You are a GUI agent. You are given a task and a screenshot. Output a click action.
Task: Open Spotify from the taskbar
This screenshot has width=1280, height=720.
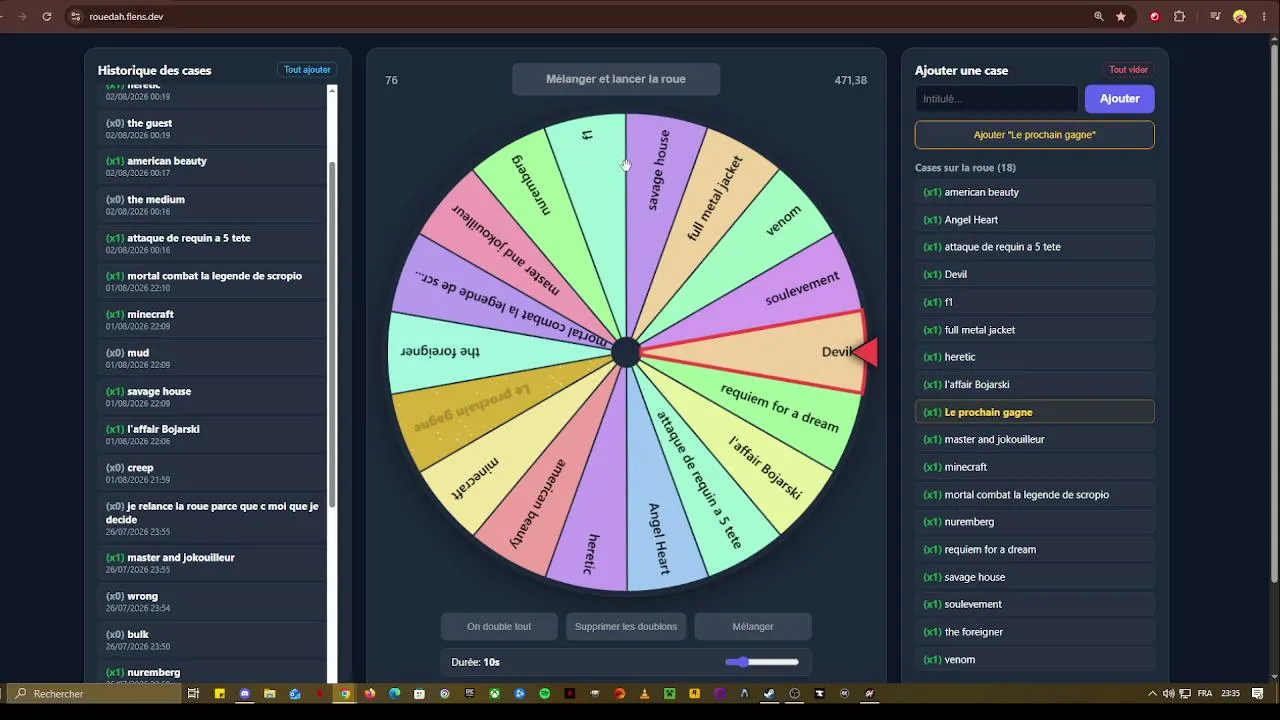point(544,693)
